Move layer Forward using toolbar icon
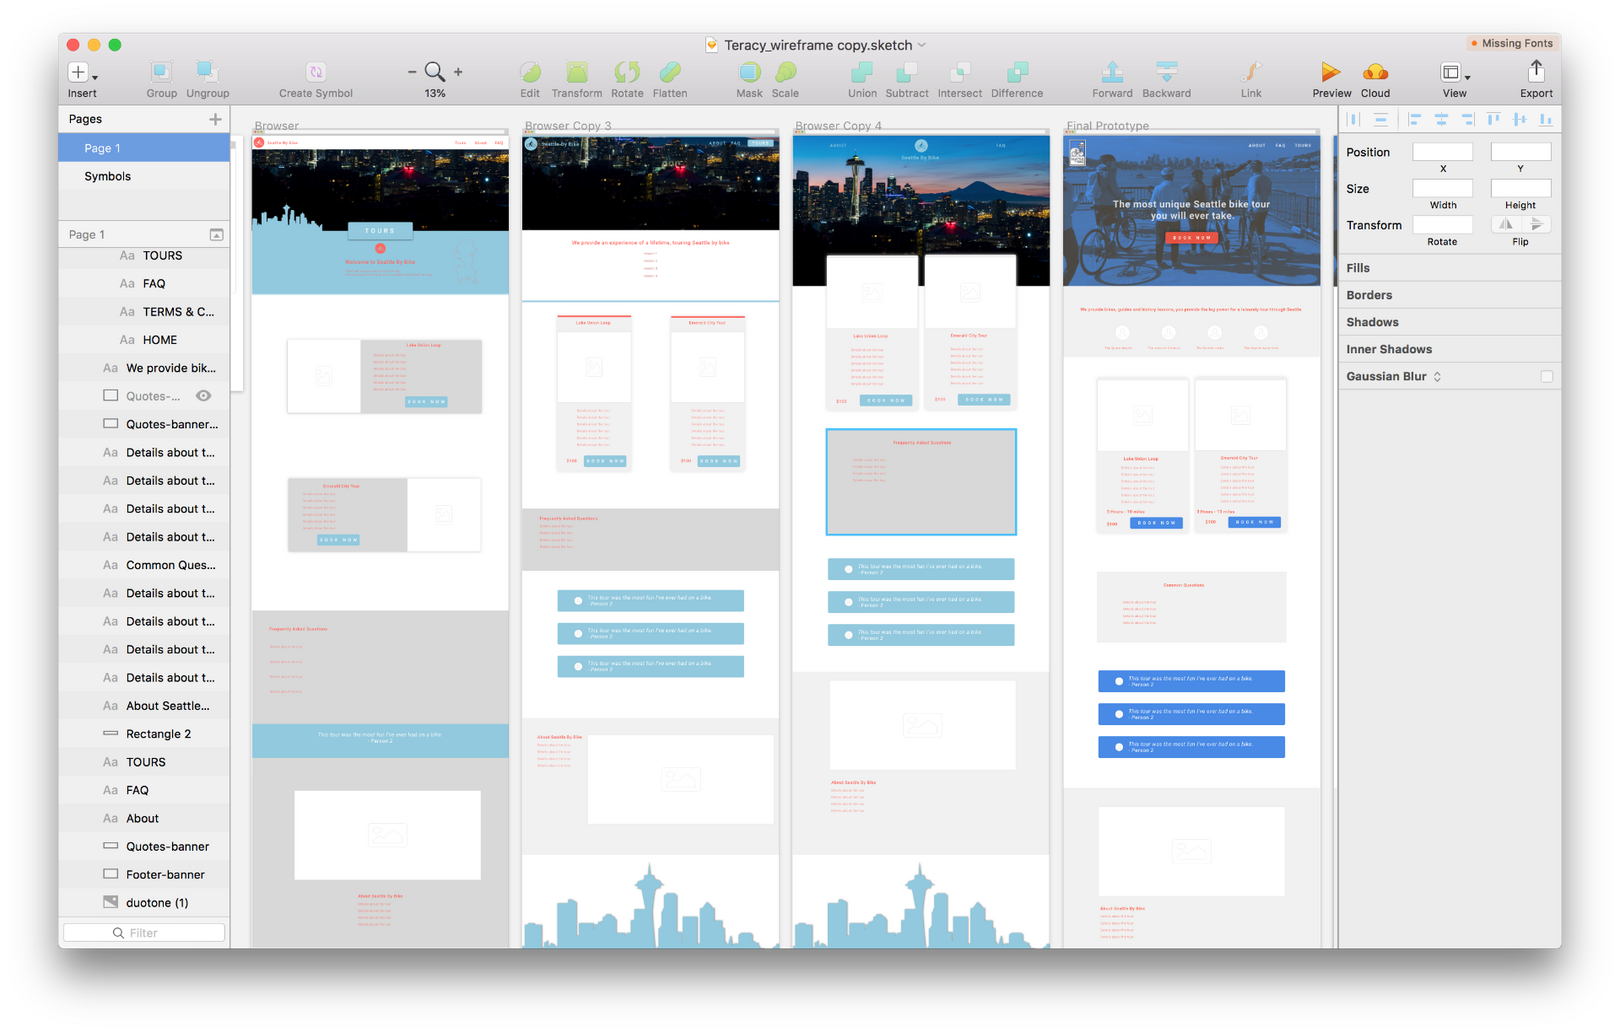Viewport: 1620px width, 1032px height. coord(1112,72)
